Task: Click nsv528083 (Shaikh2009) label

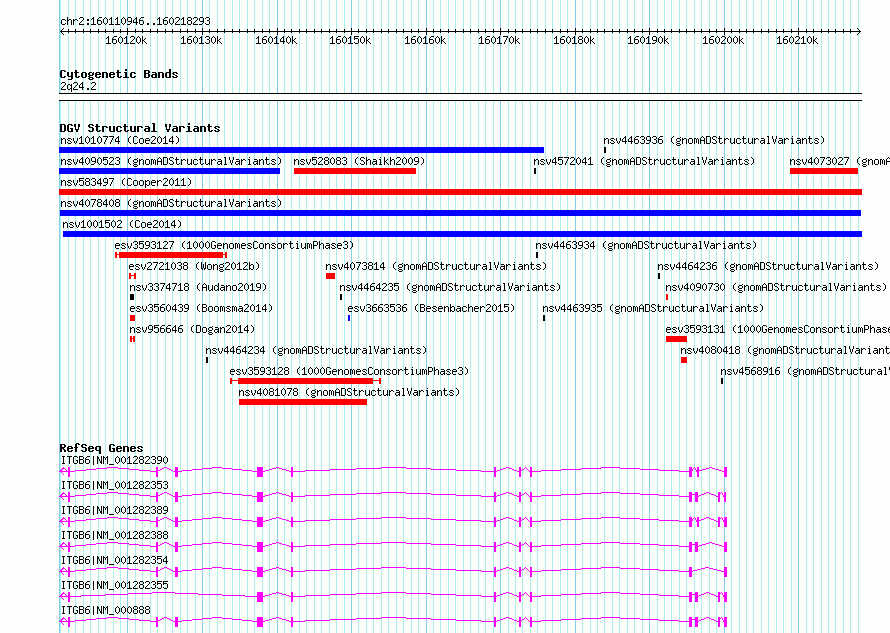Action: 359,161
